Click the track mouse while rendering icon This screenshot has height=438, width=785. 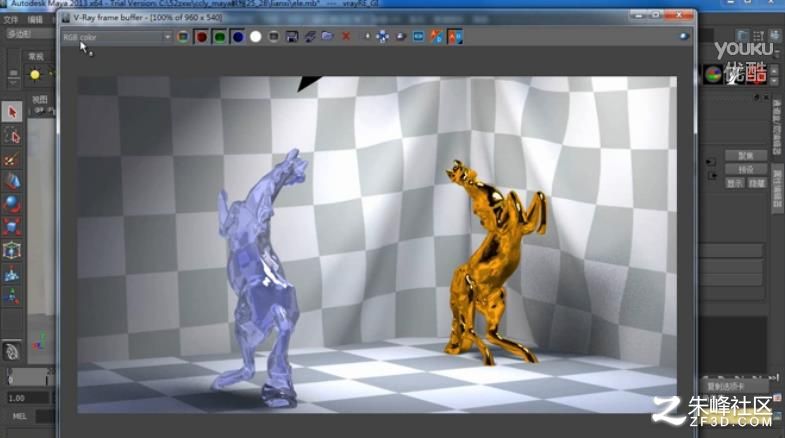tap(367, 36)
